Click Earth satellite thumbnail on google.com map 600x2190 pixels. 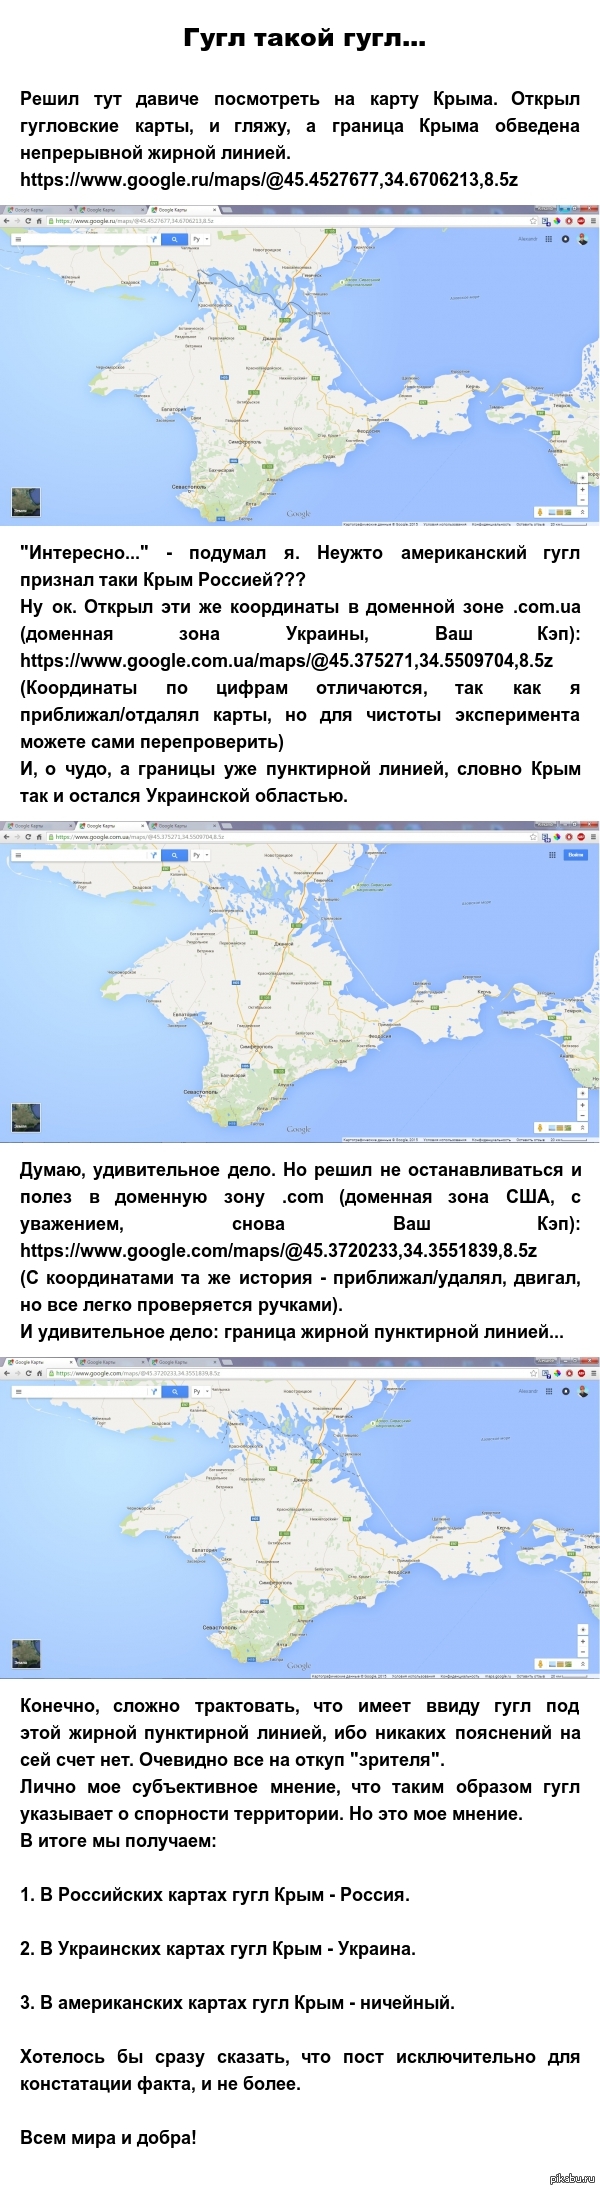coord(25,1655)
